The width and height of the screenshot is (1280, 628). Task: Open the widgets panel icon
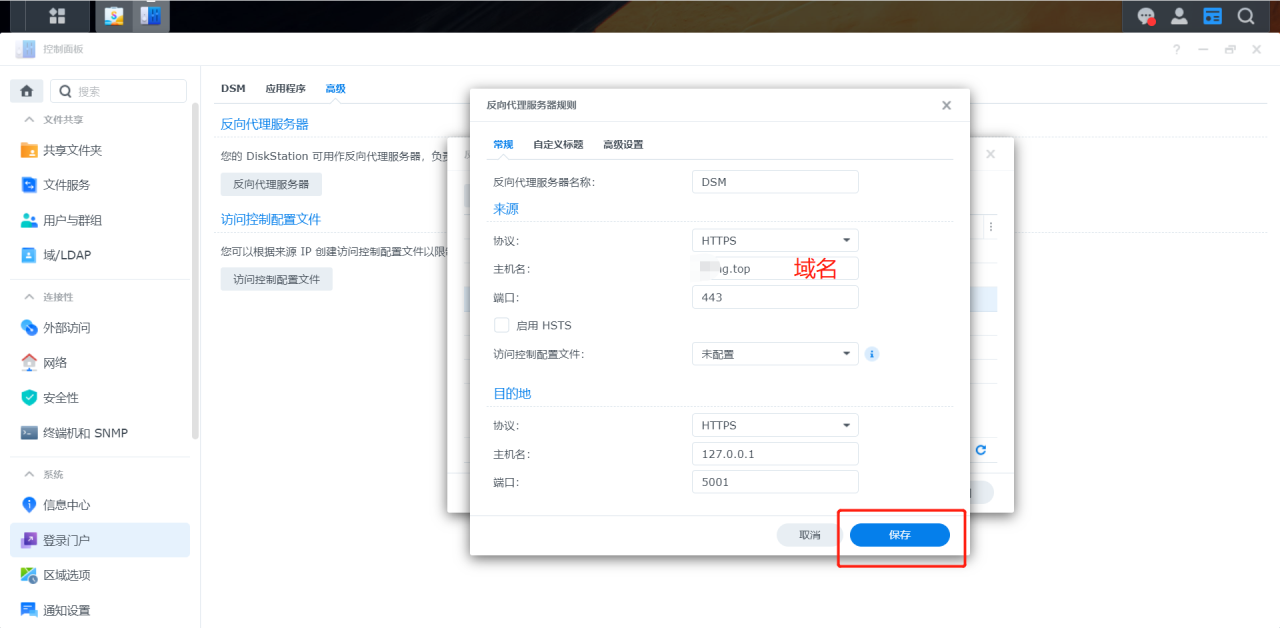(x=1212, y=16)
